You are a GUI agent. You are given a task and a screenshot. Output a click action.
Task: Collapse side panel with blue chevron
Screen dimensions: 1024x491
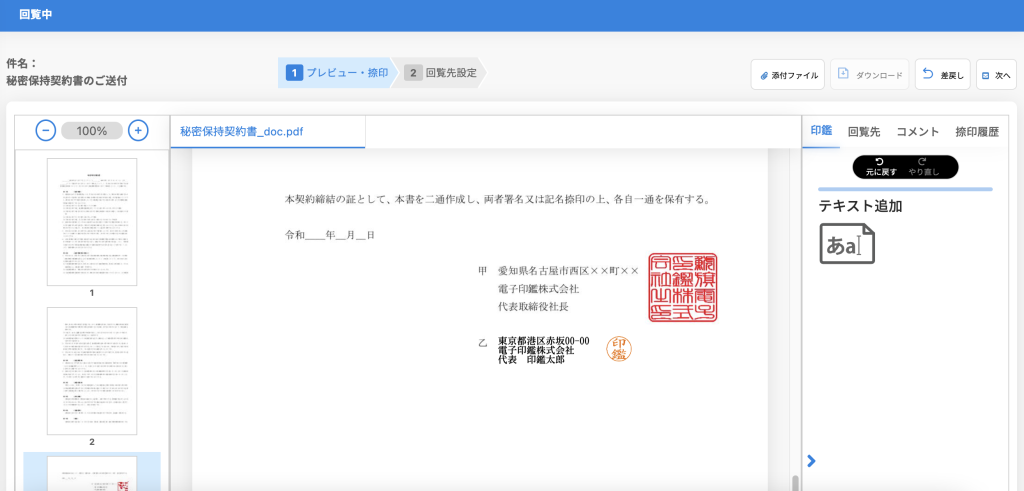point(811,461)
